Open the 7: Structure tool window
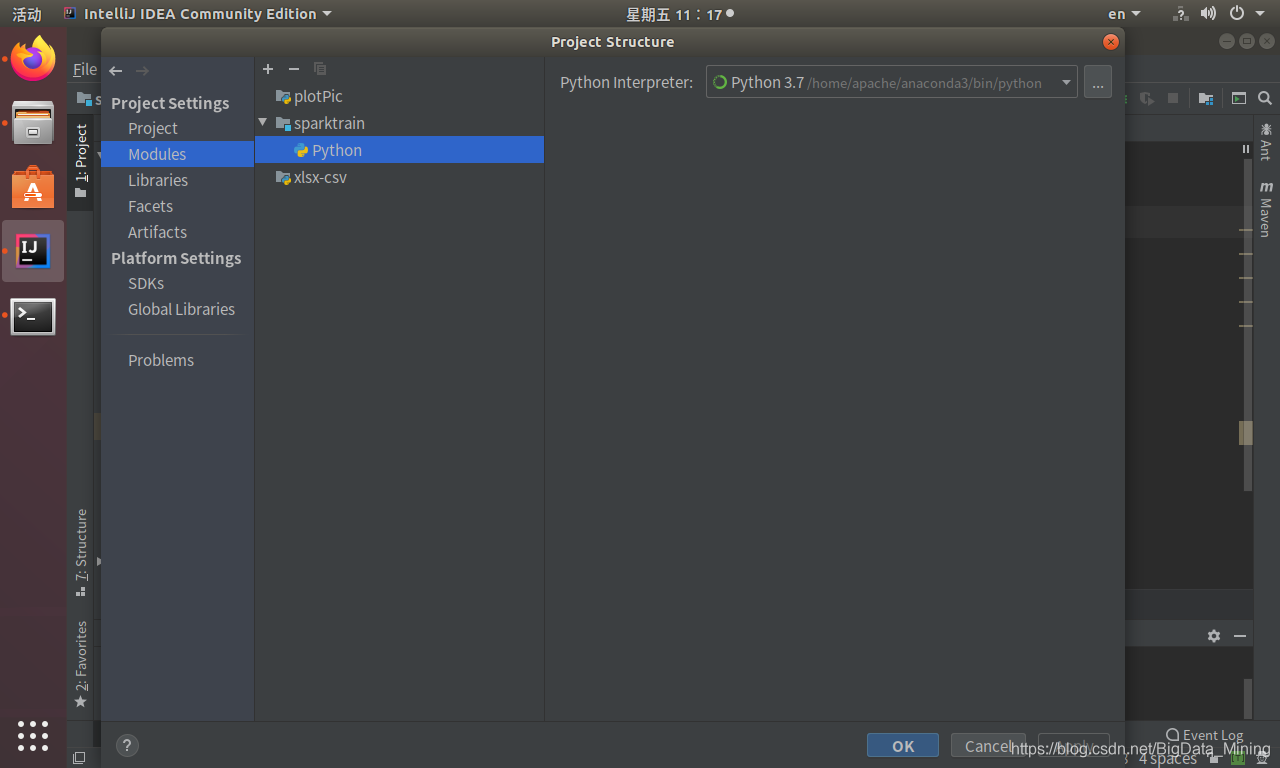 coord(81,552)
